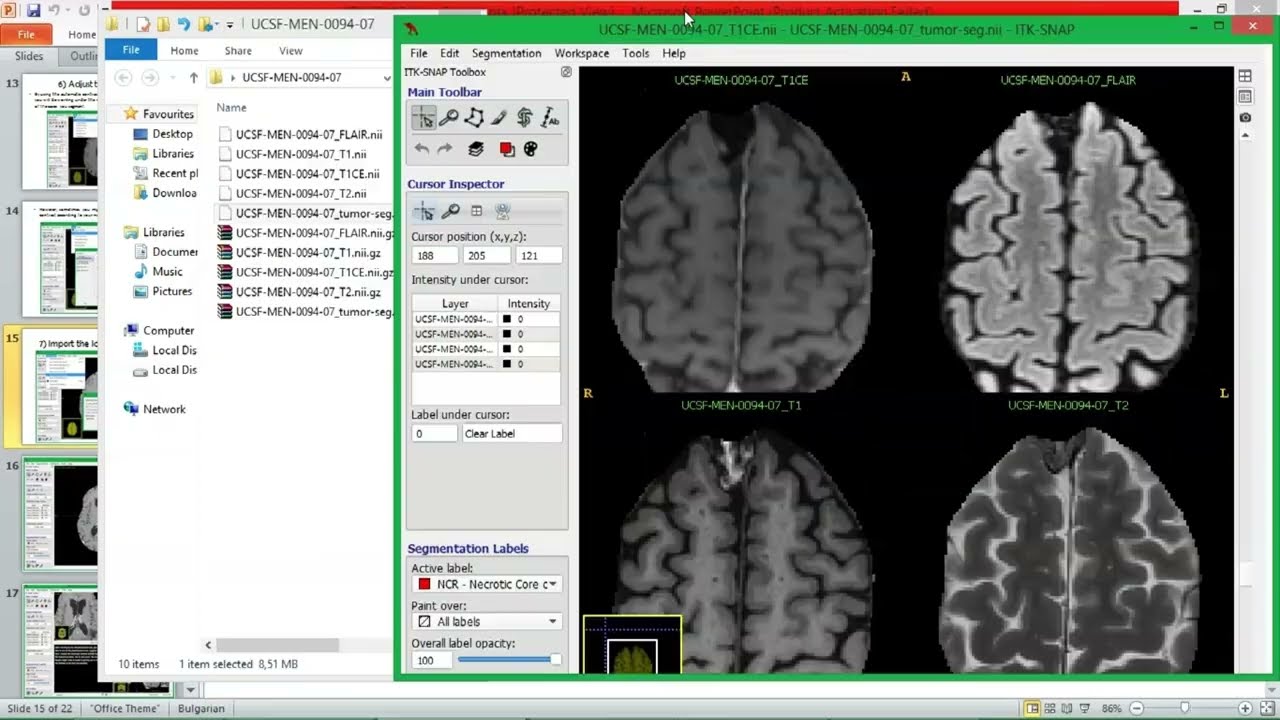Sort files by the Name column header
Viewport: 1280px width, 720px height.
[x=231, y=107]
